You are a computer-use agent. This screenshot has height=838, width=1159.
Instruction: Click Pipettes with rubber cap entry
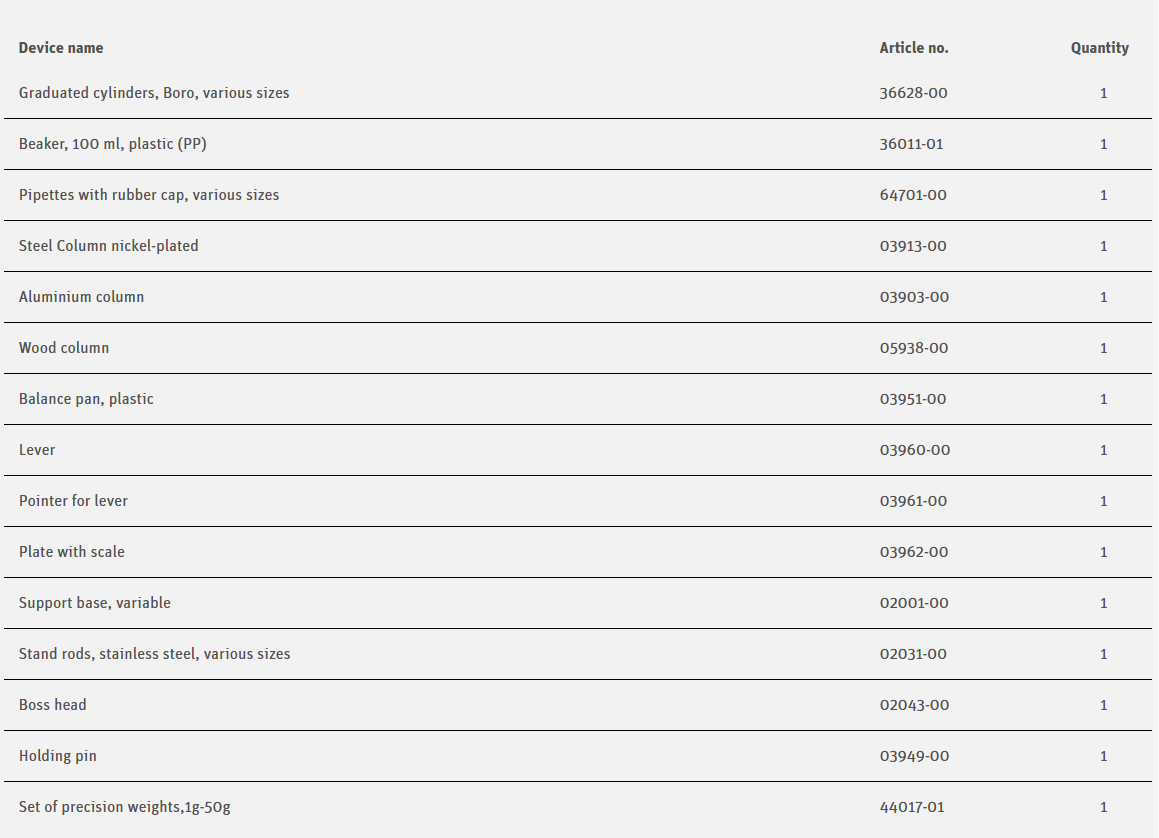(x=149, y=195)
